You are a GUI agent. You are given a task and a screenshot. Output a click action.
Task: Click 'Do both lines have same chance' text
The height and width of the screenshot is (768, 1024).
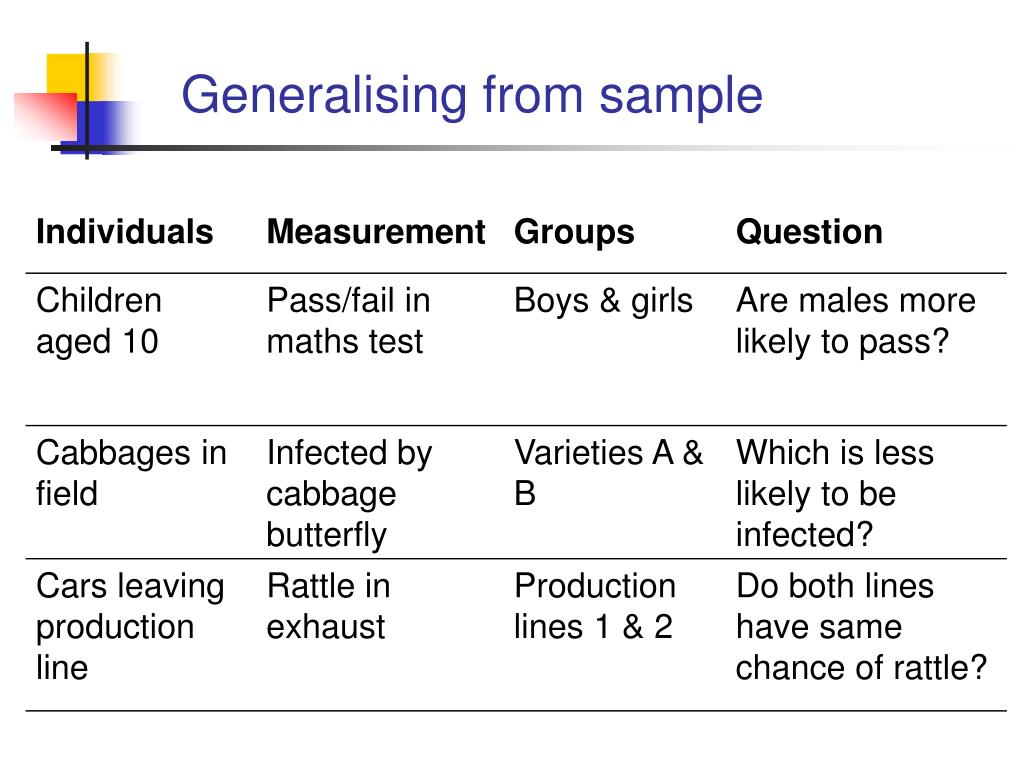[861, 627]
